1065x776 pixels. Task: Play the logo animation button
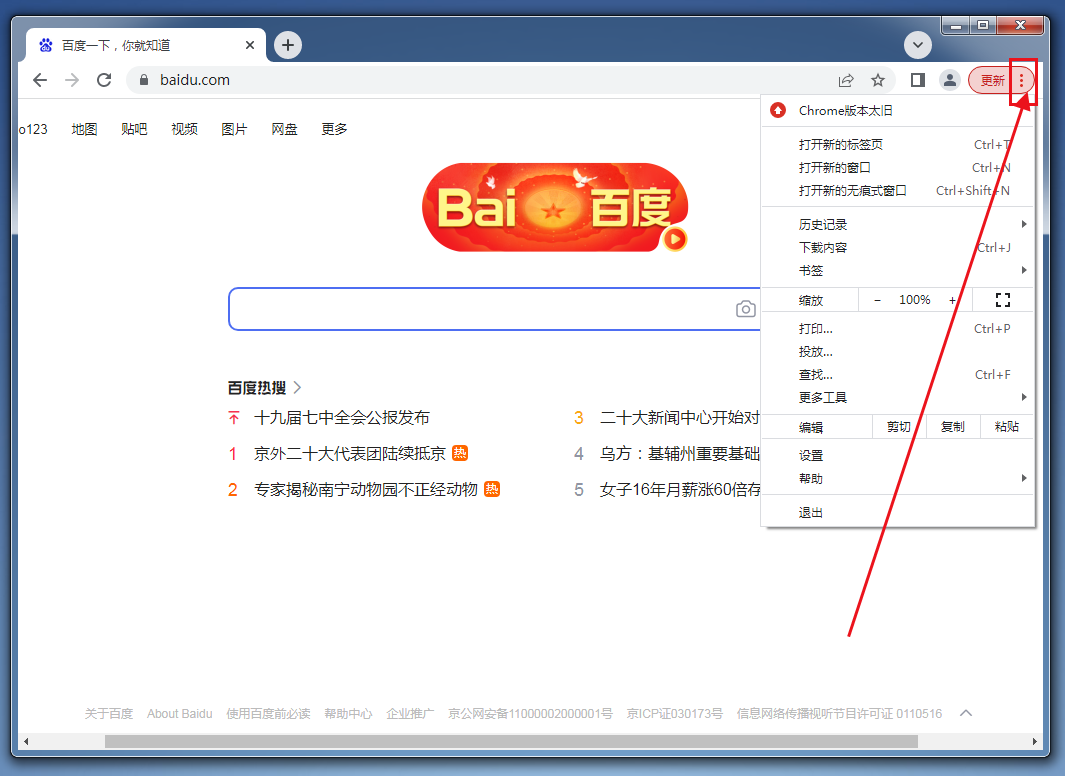675,239
